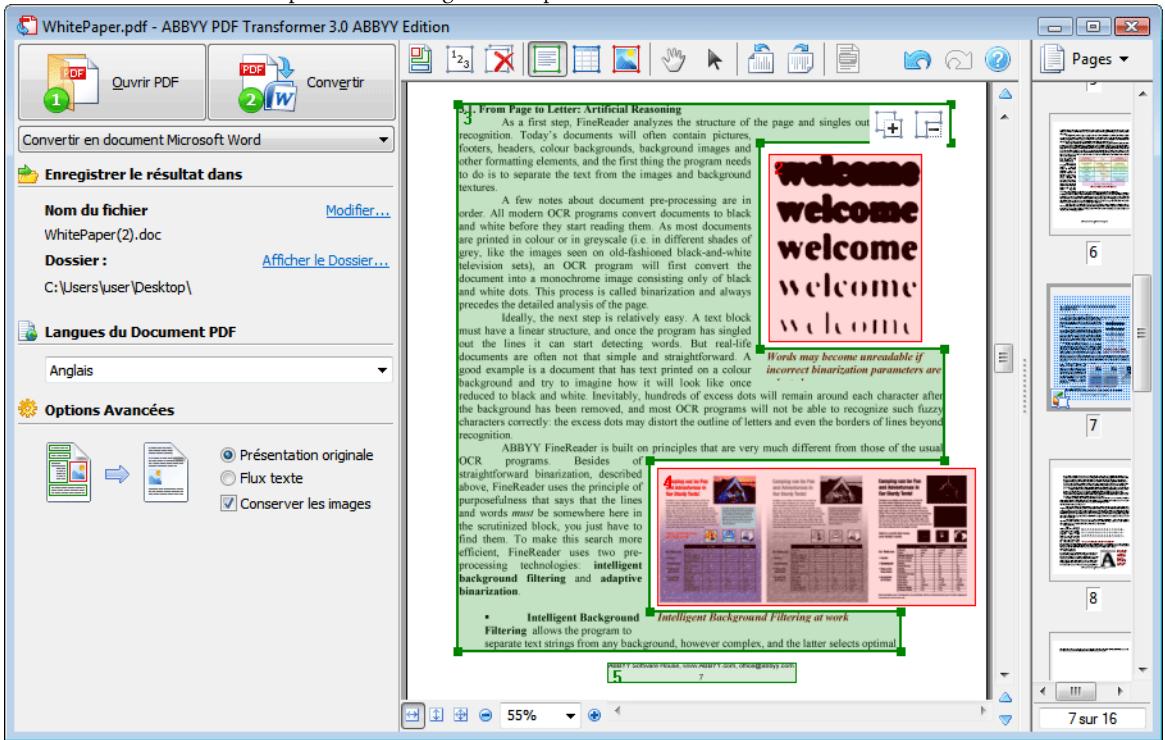Screen dimensions: 1165x740
Task: Click the thumbnails panel scroll down arrow
Action: coord(1142,670)
